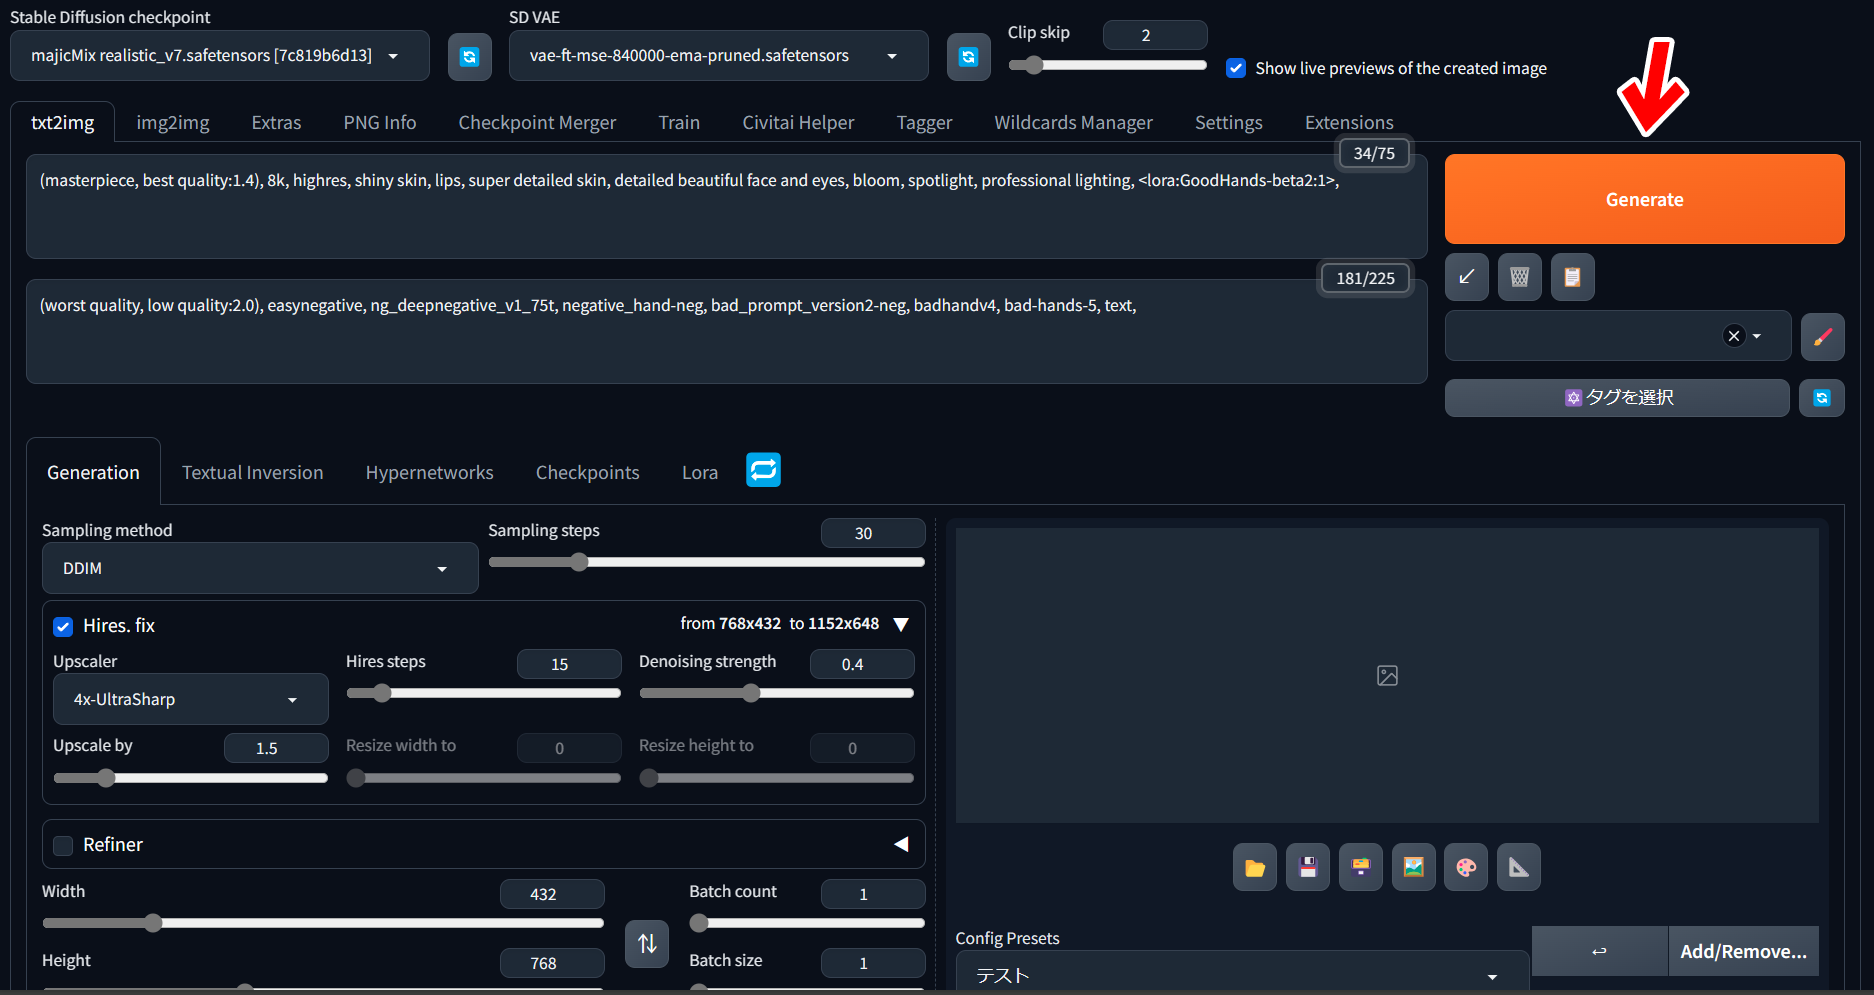Expand the Refiner section arrow
Viewport: 1874px width, 995px height.
[x=901, y=844]
